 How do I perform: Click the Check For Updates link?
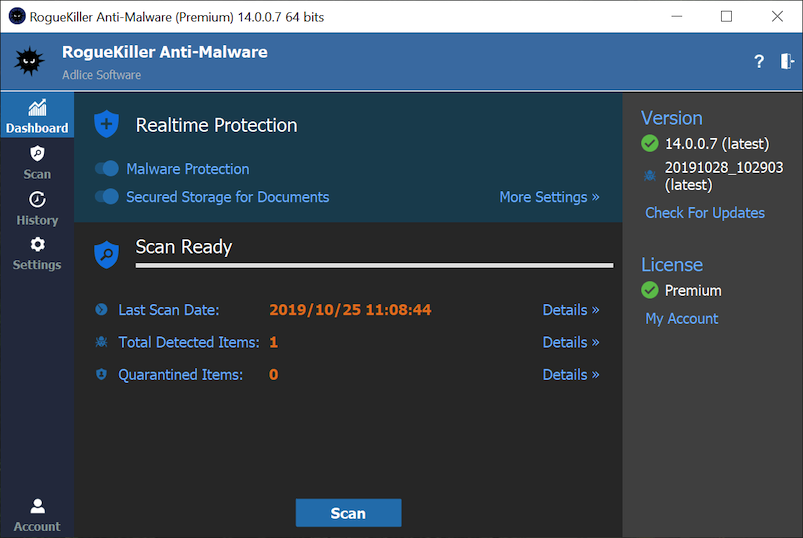pos(704,213)
